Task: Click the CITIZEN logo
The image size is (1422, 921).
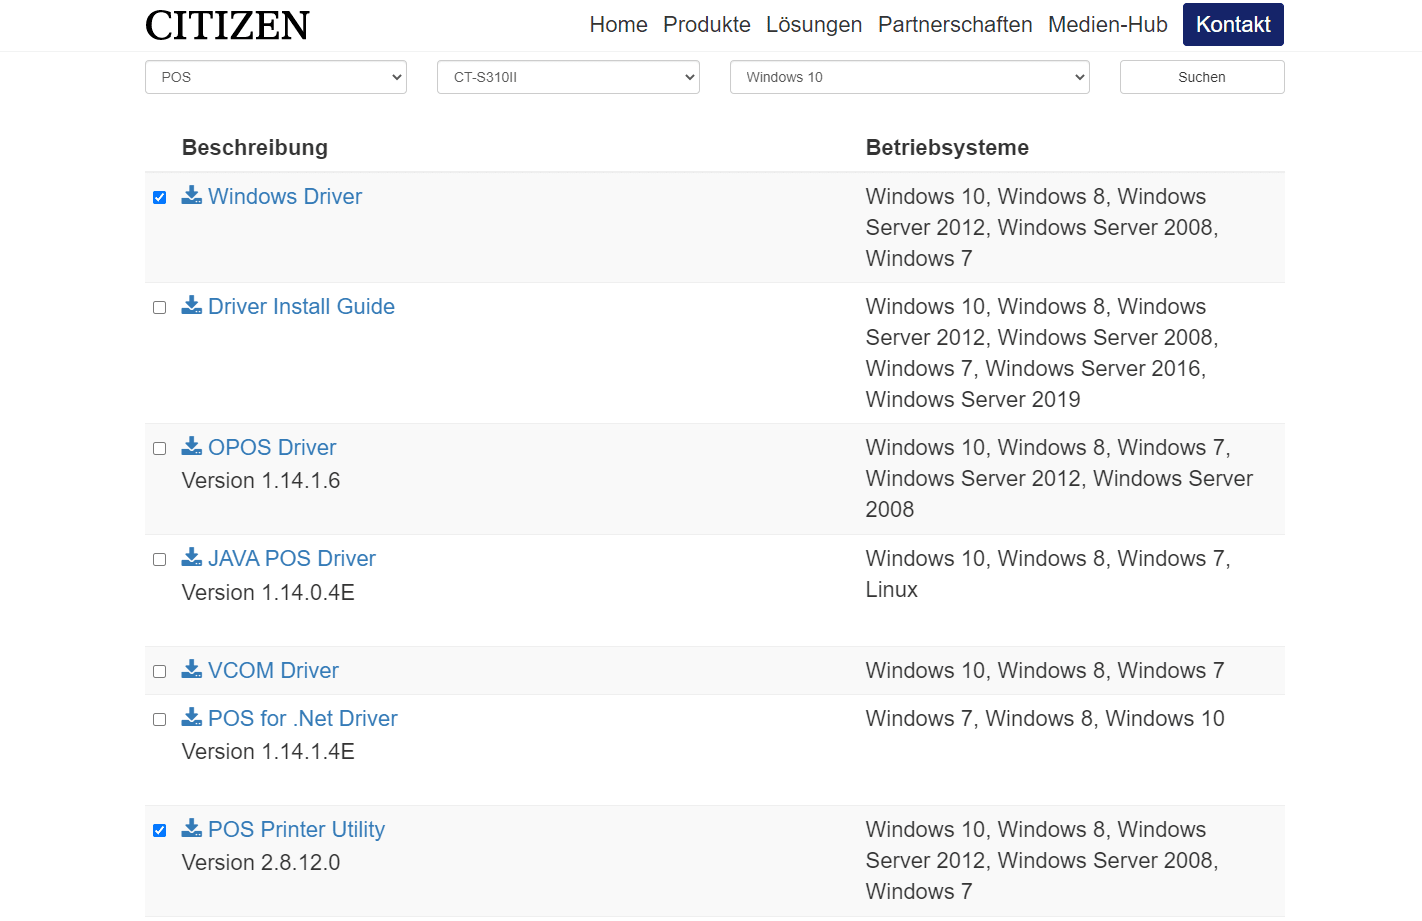Action: (227, 25)
